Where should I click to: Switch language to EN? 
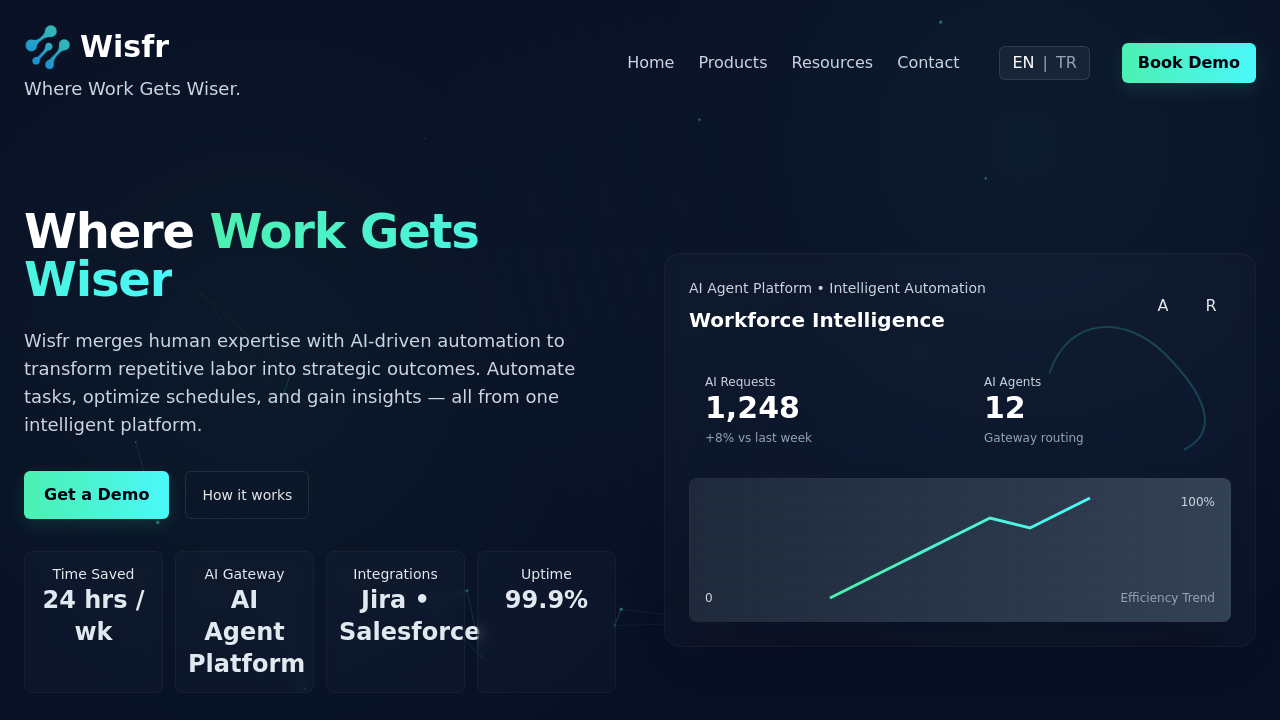[1023, 63]
